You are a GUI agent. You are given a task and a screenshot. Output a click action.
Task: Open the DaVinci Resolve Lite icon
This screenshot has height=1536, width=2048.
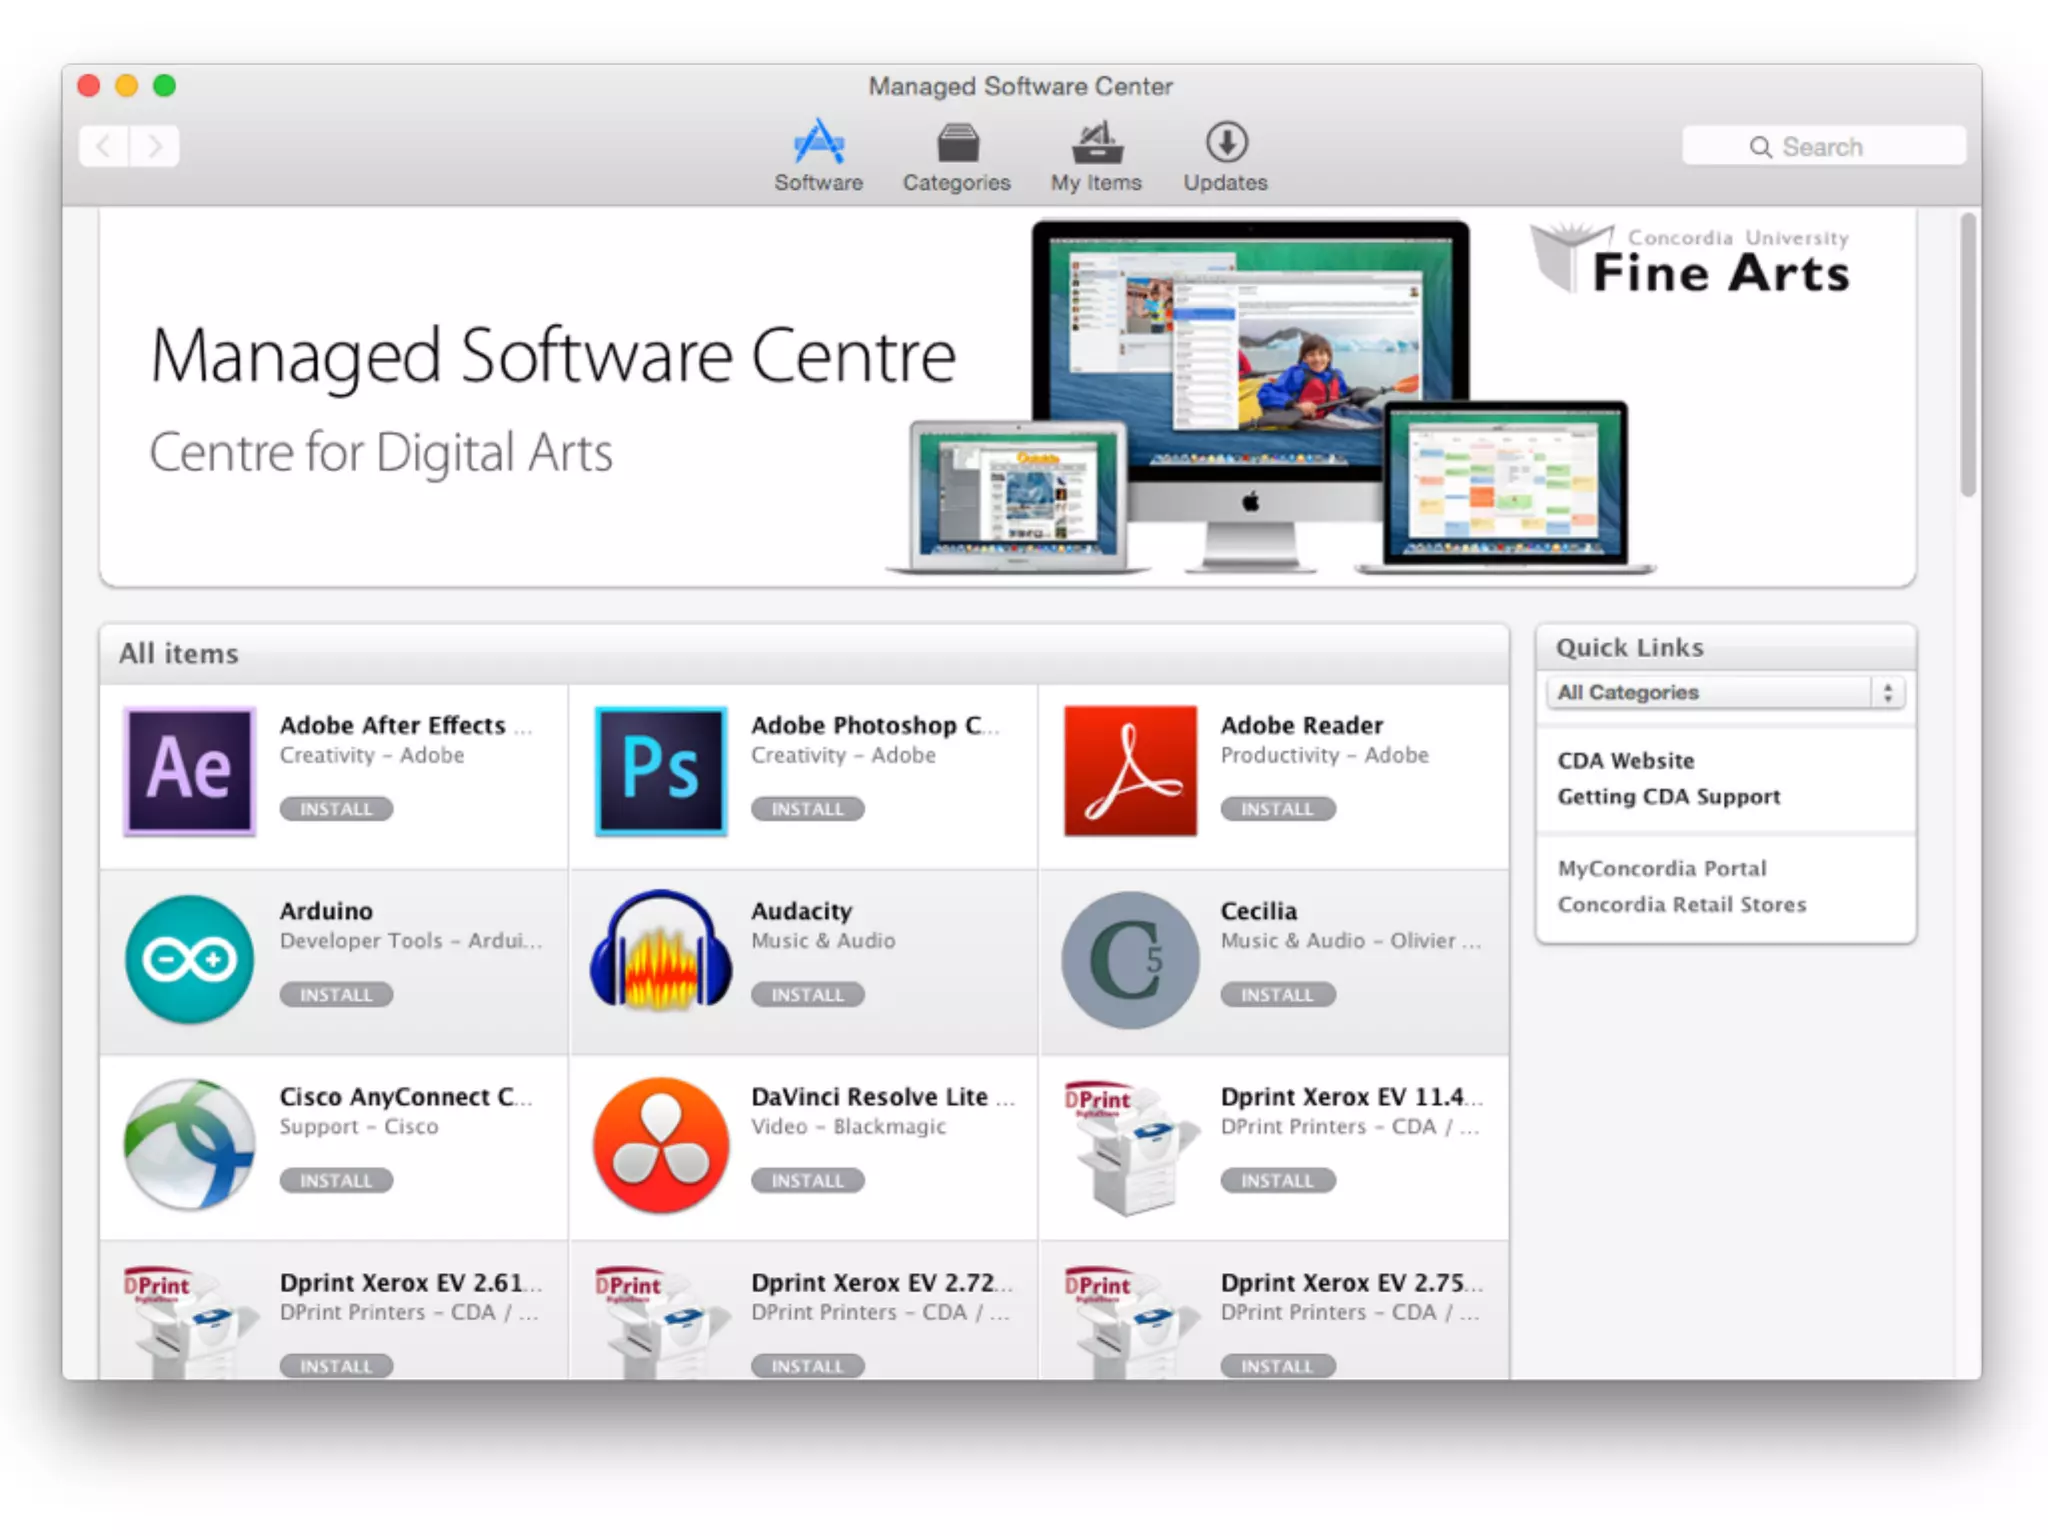[660, 1144]
